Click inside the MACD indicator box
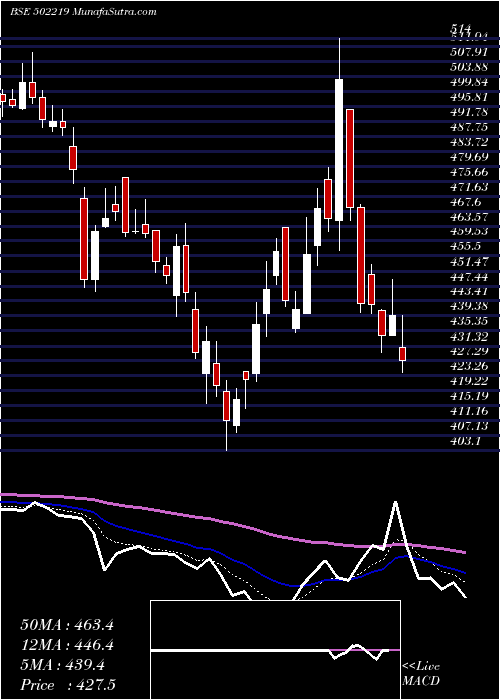 coord(275,650)
